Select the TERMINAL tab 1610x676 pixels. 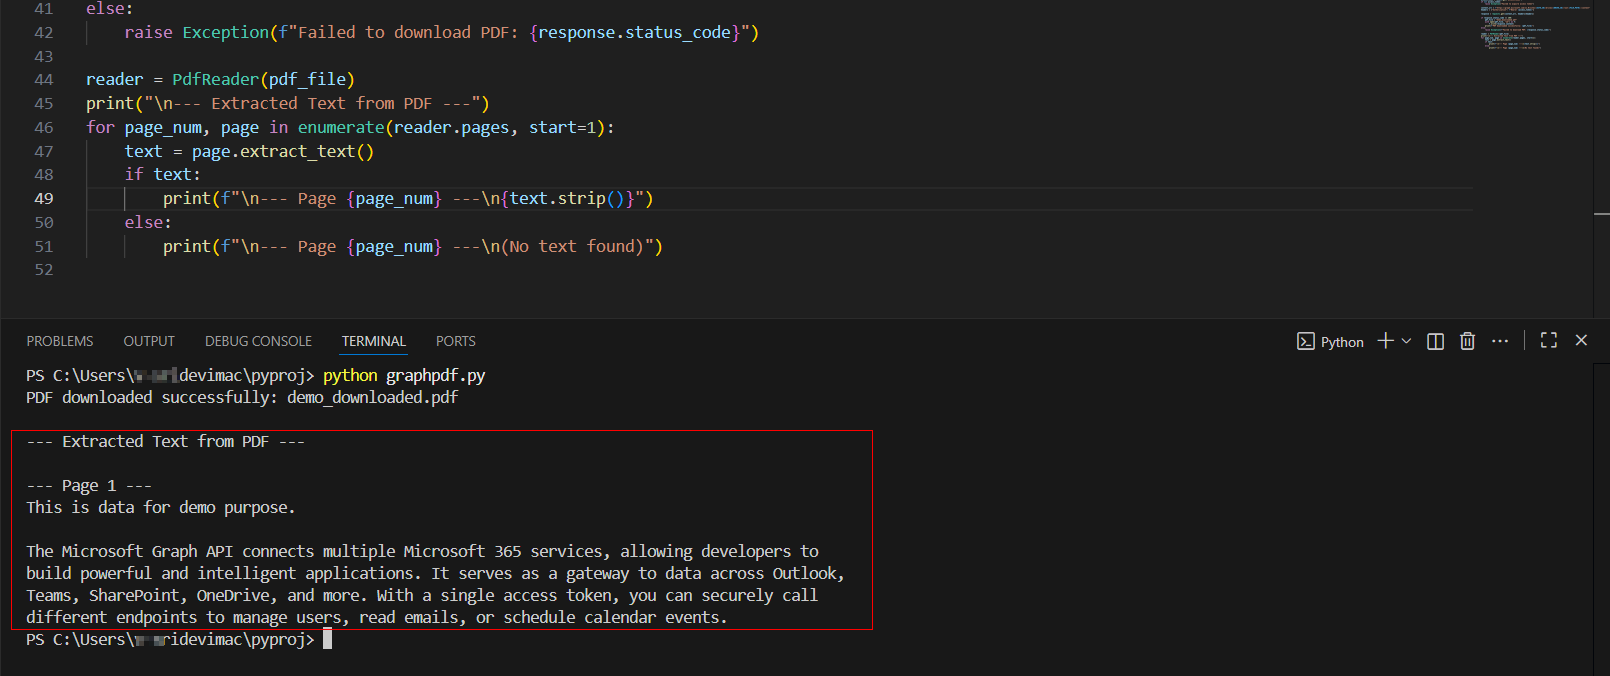coord(374,341)
